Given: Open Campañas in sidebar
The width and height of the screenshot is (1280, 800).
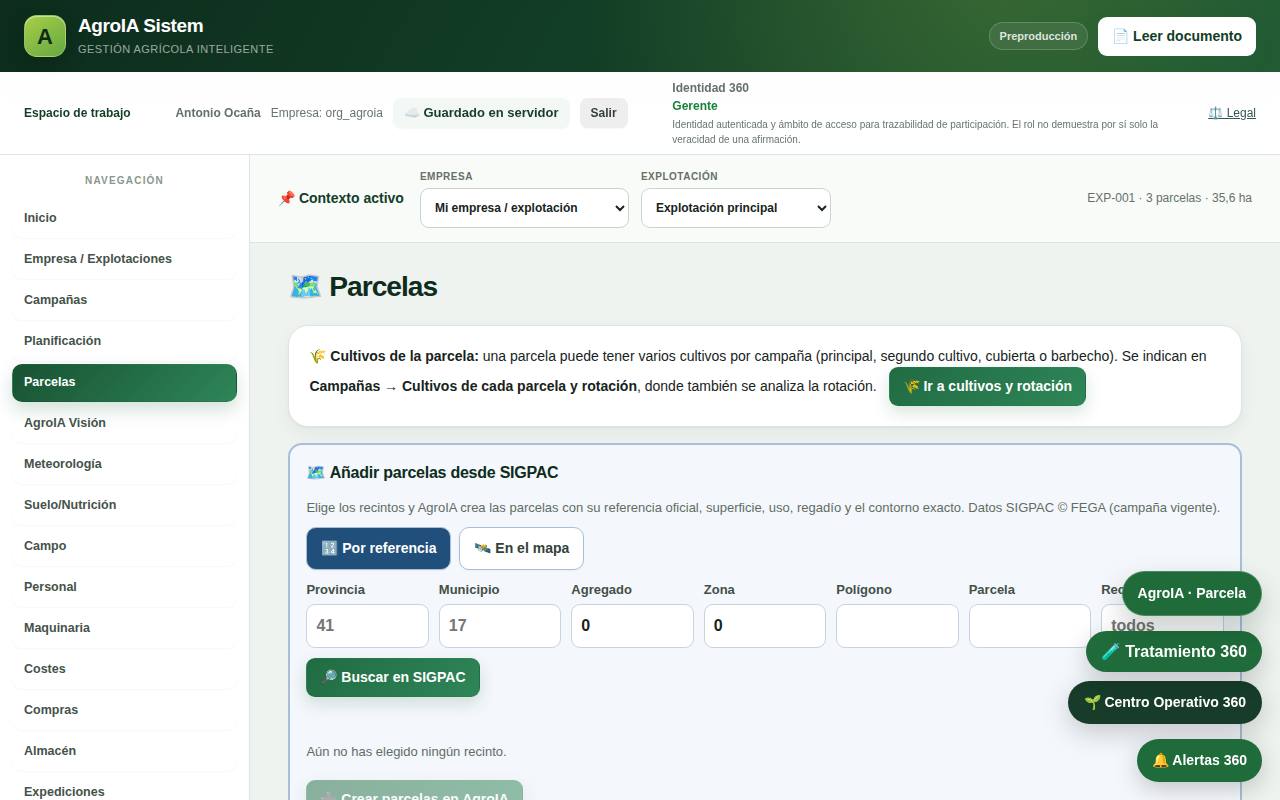Looking at the screenshot, I should (124, 300).
